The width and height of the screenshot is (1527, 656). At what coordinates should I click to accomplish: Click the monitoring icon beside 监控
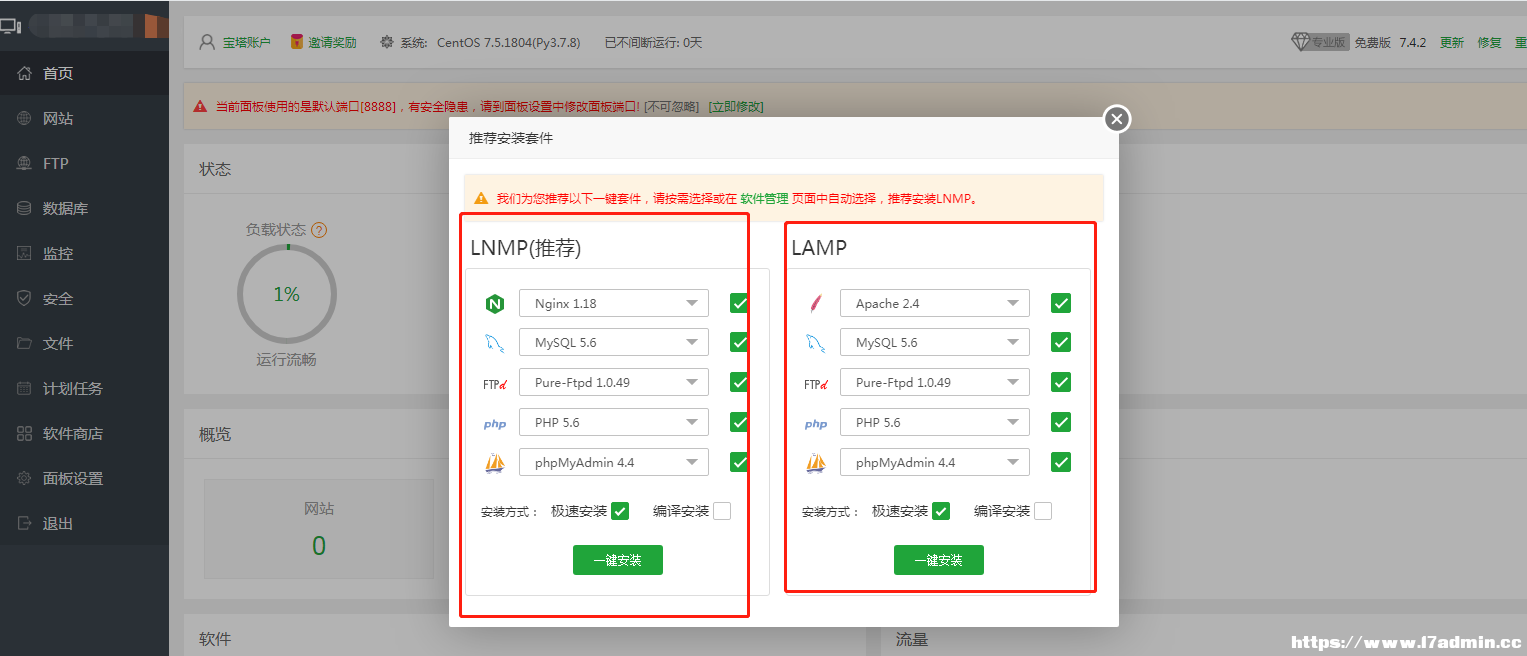coord(25,253)
